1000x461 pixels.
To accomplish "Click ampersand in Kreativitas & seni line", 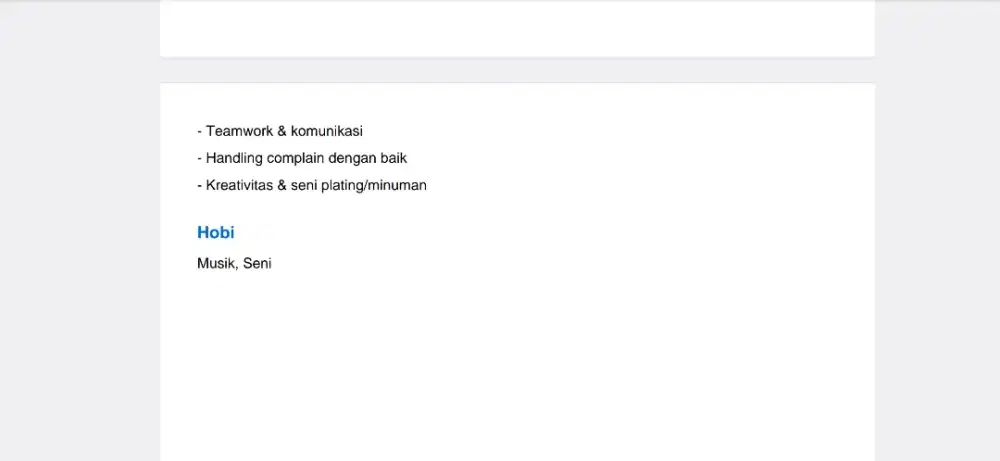I will click(x=282, y=186).
